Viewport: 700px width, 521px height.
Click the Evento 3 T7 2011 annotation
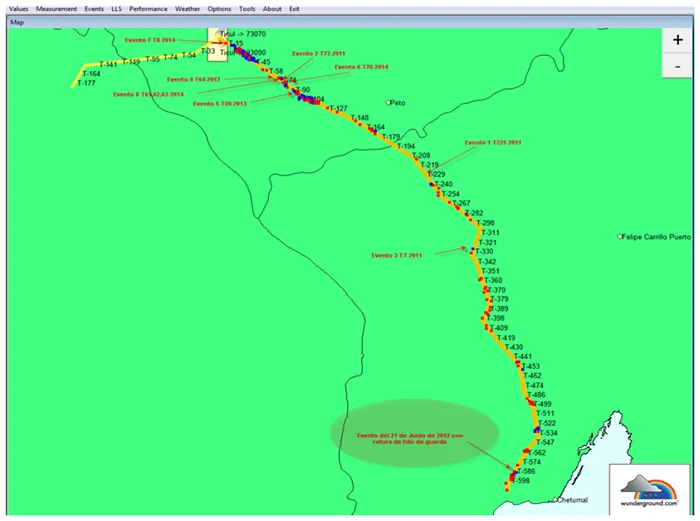397,256
